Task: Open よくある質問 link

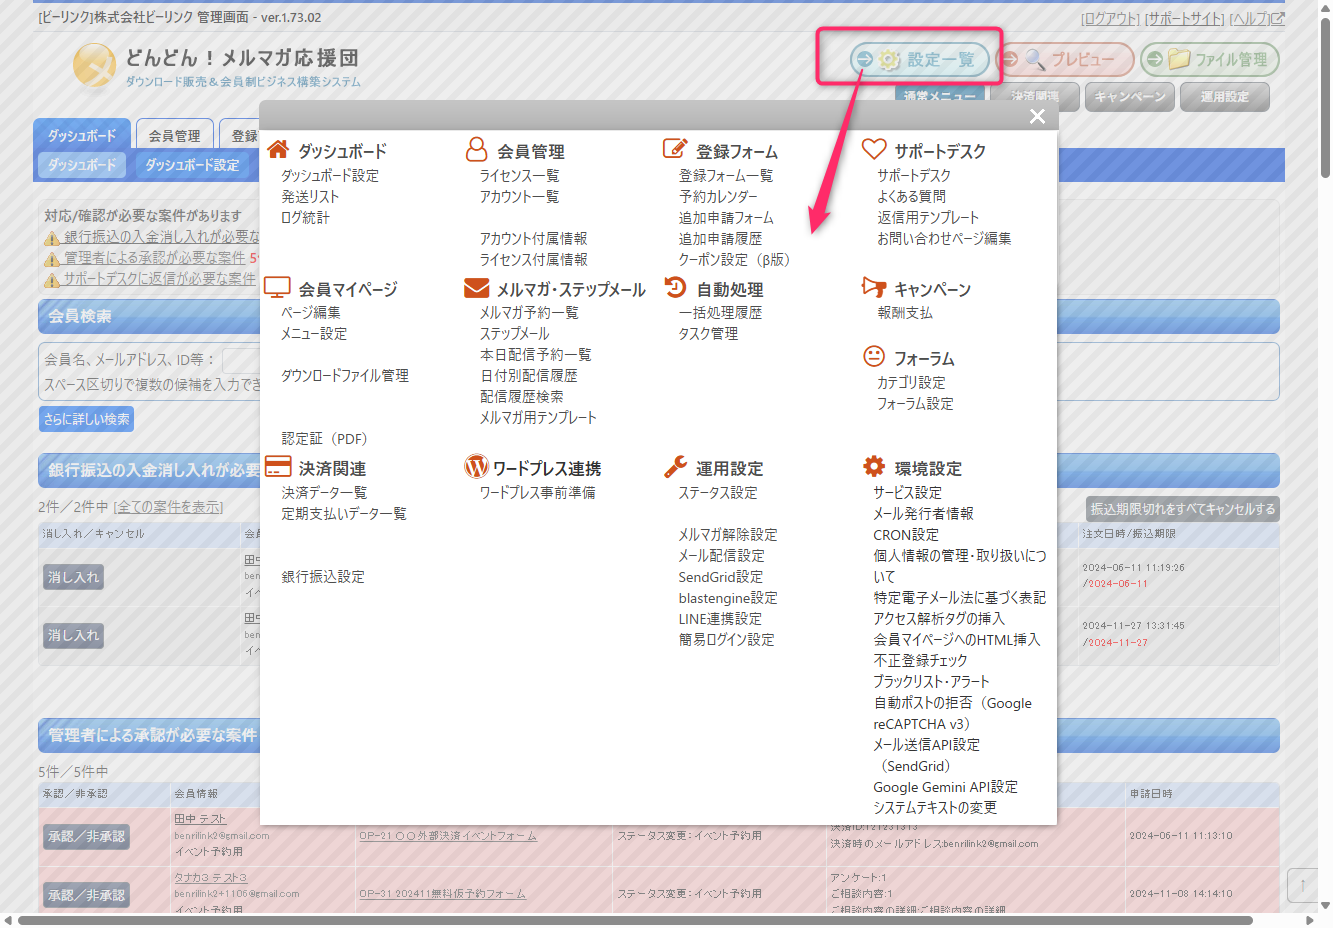Action: (x=911, y=197)
